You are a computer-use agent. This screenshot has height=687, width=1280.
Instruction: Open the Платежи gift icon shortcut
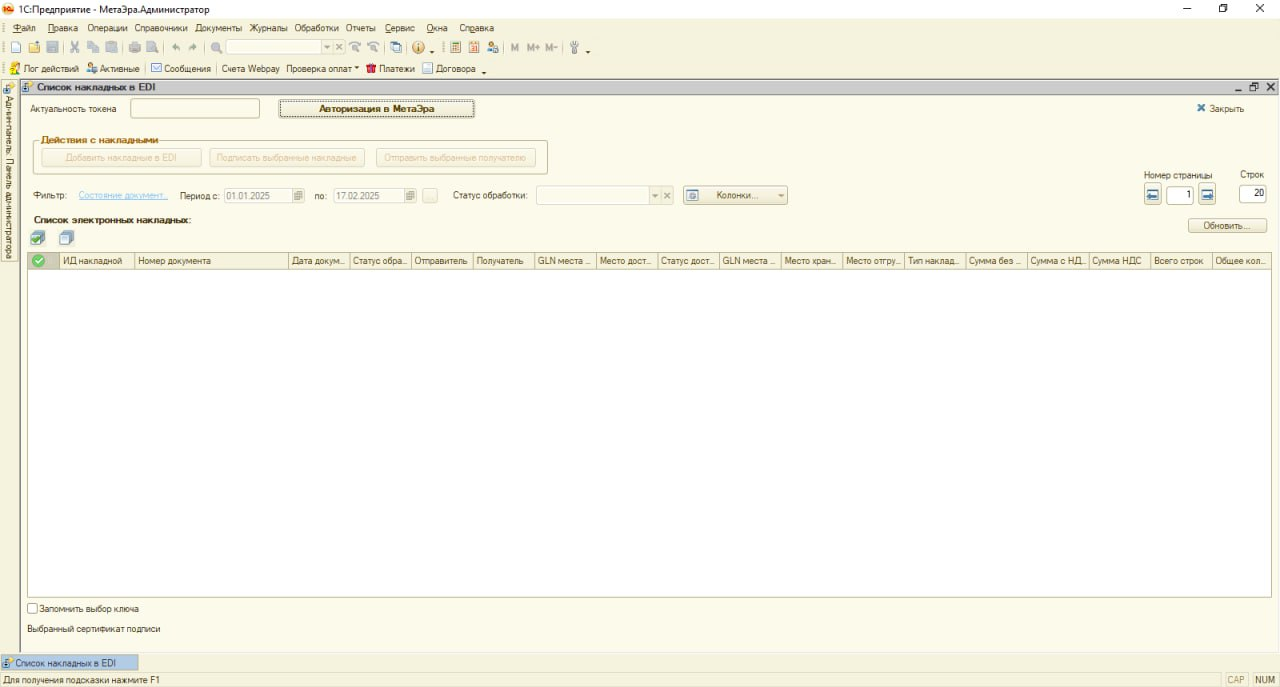click(390, 69)
